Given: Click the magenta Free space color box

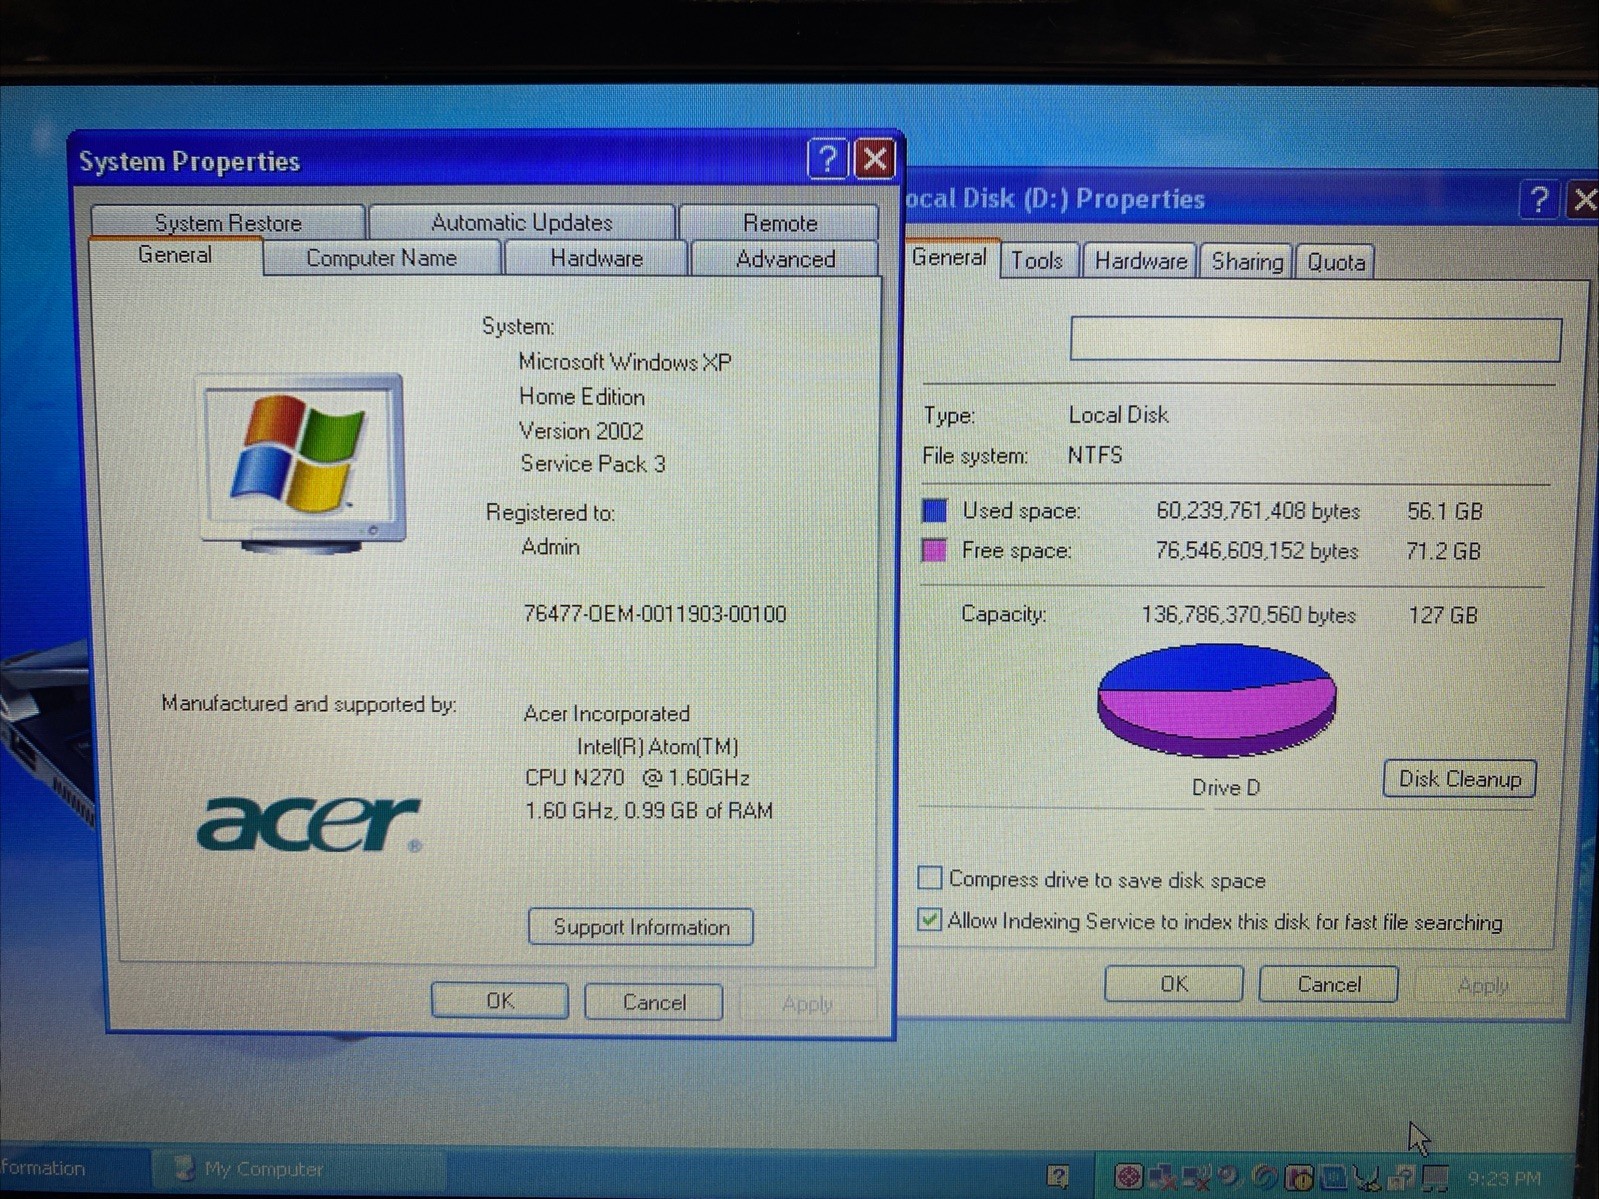Looking at the screenshot, I should point(934,550).
